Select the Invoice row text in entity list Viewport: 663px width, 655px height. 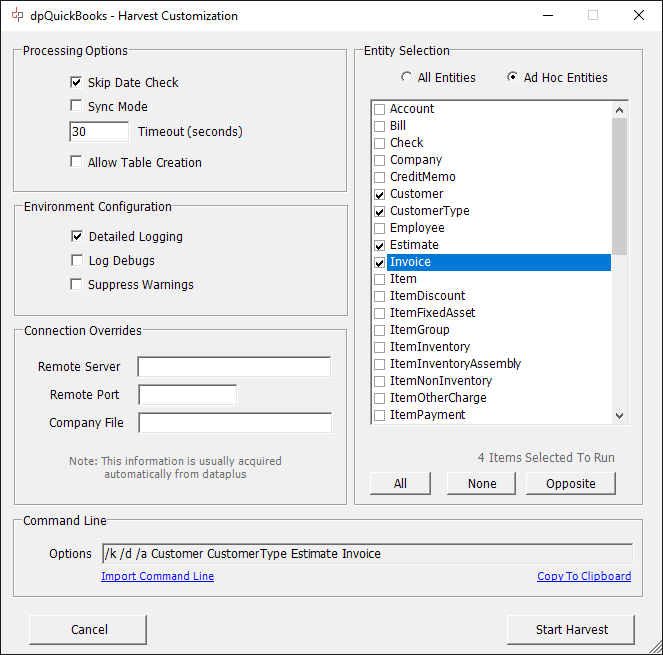coord(410,262)
